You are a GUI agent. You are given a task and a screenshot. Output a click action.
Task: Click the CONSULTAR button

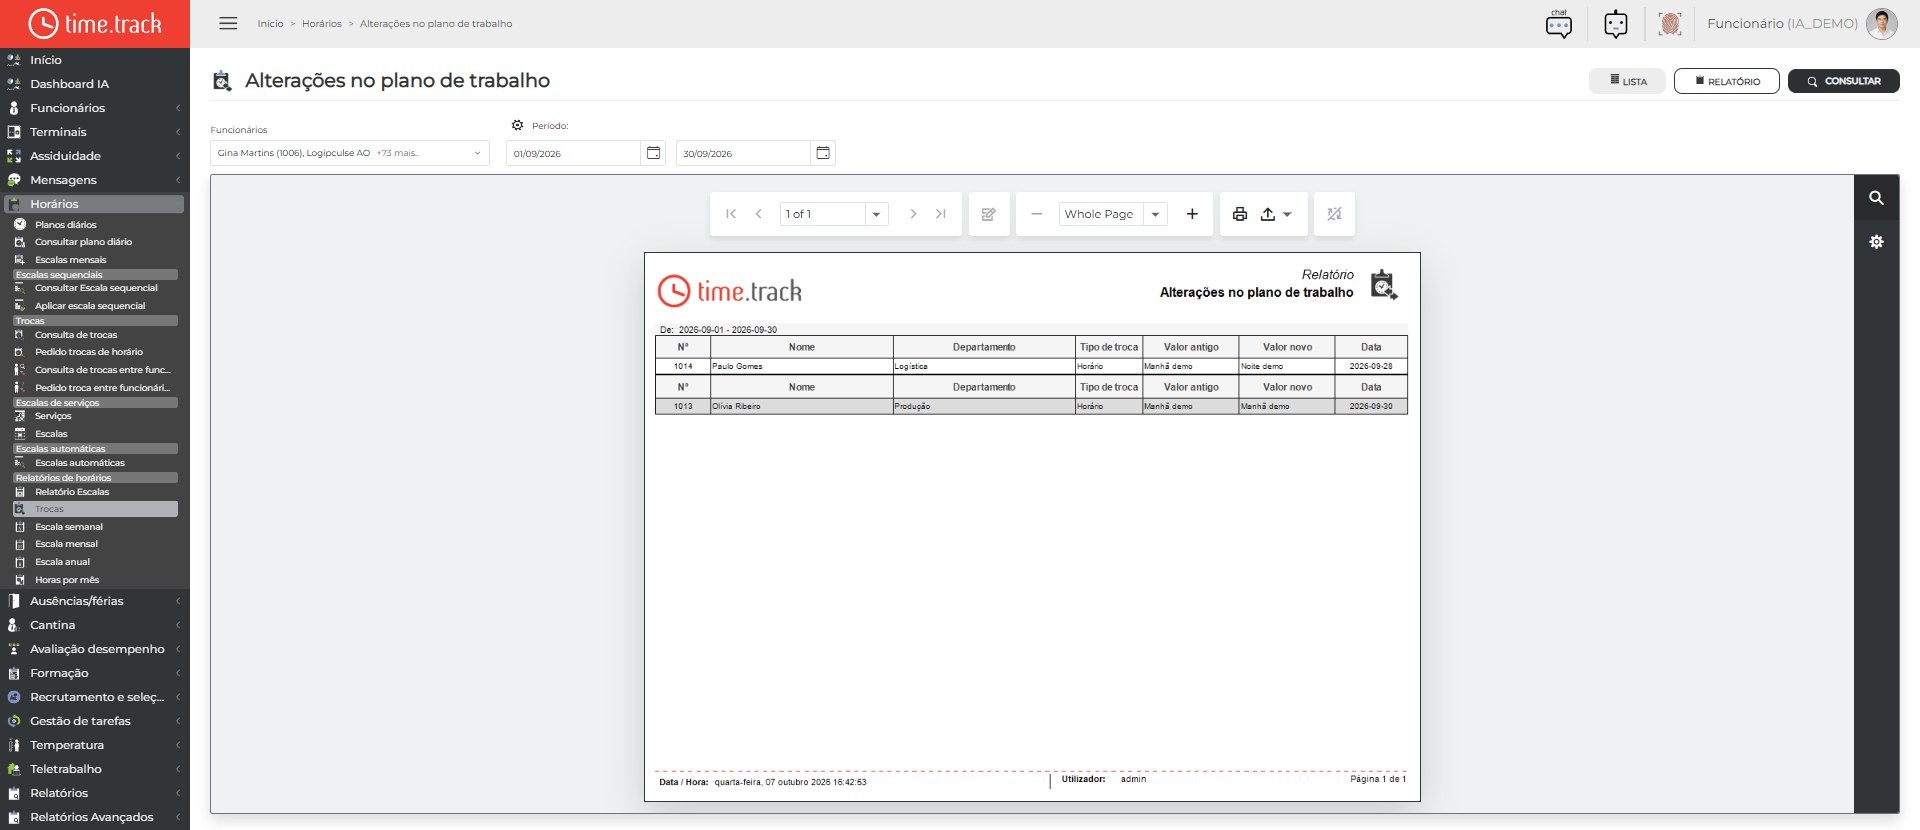(1843, 81)
